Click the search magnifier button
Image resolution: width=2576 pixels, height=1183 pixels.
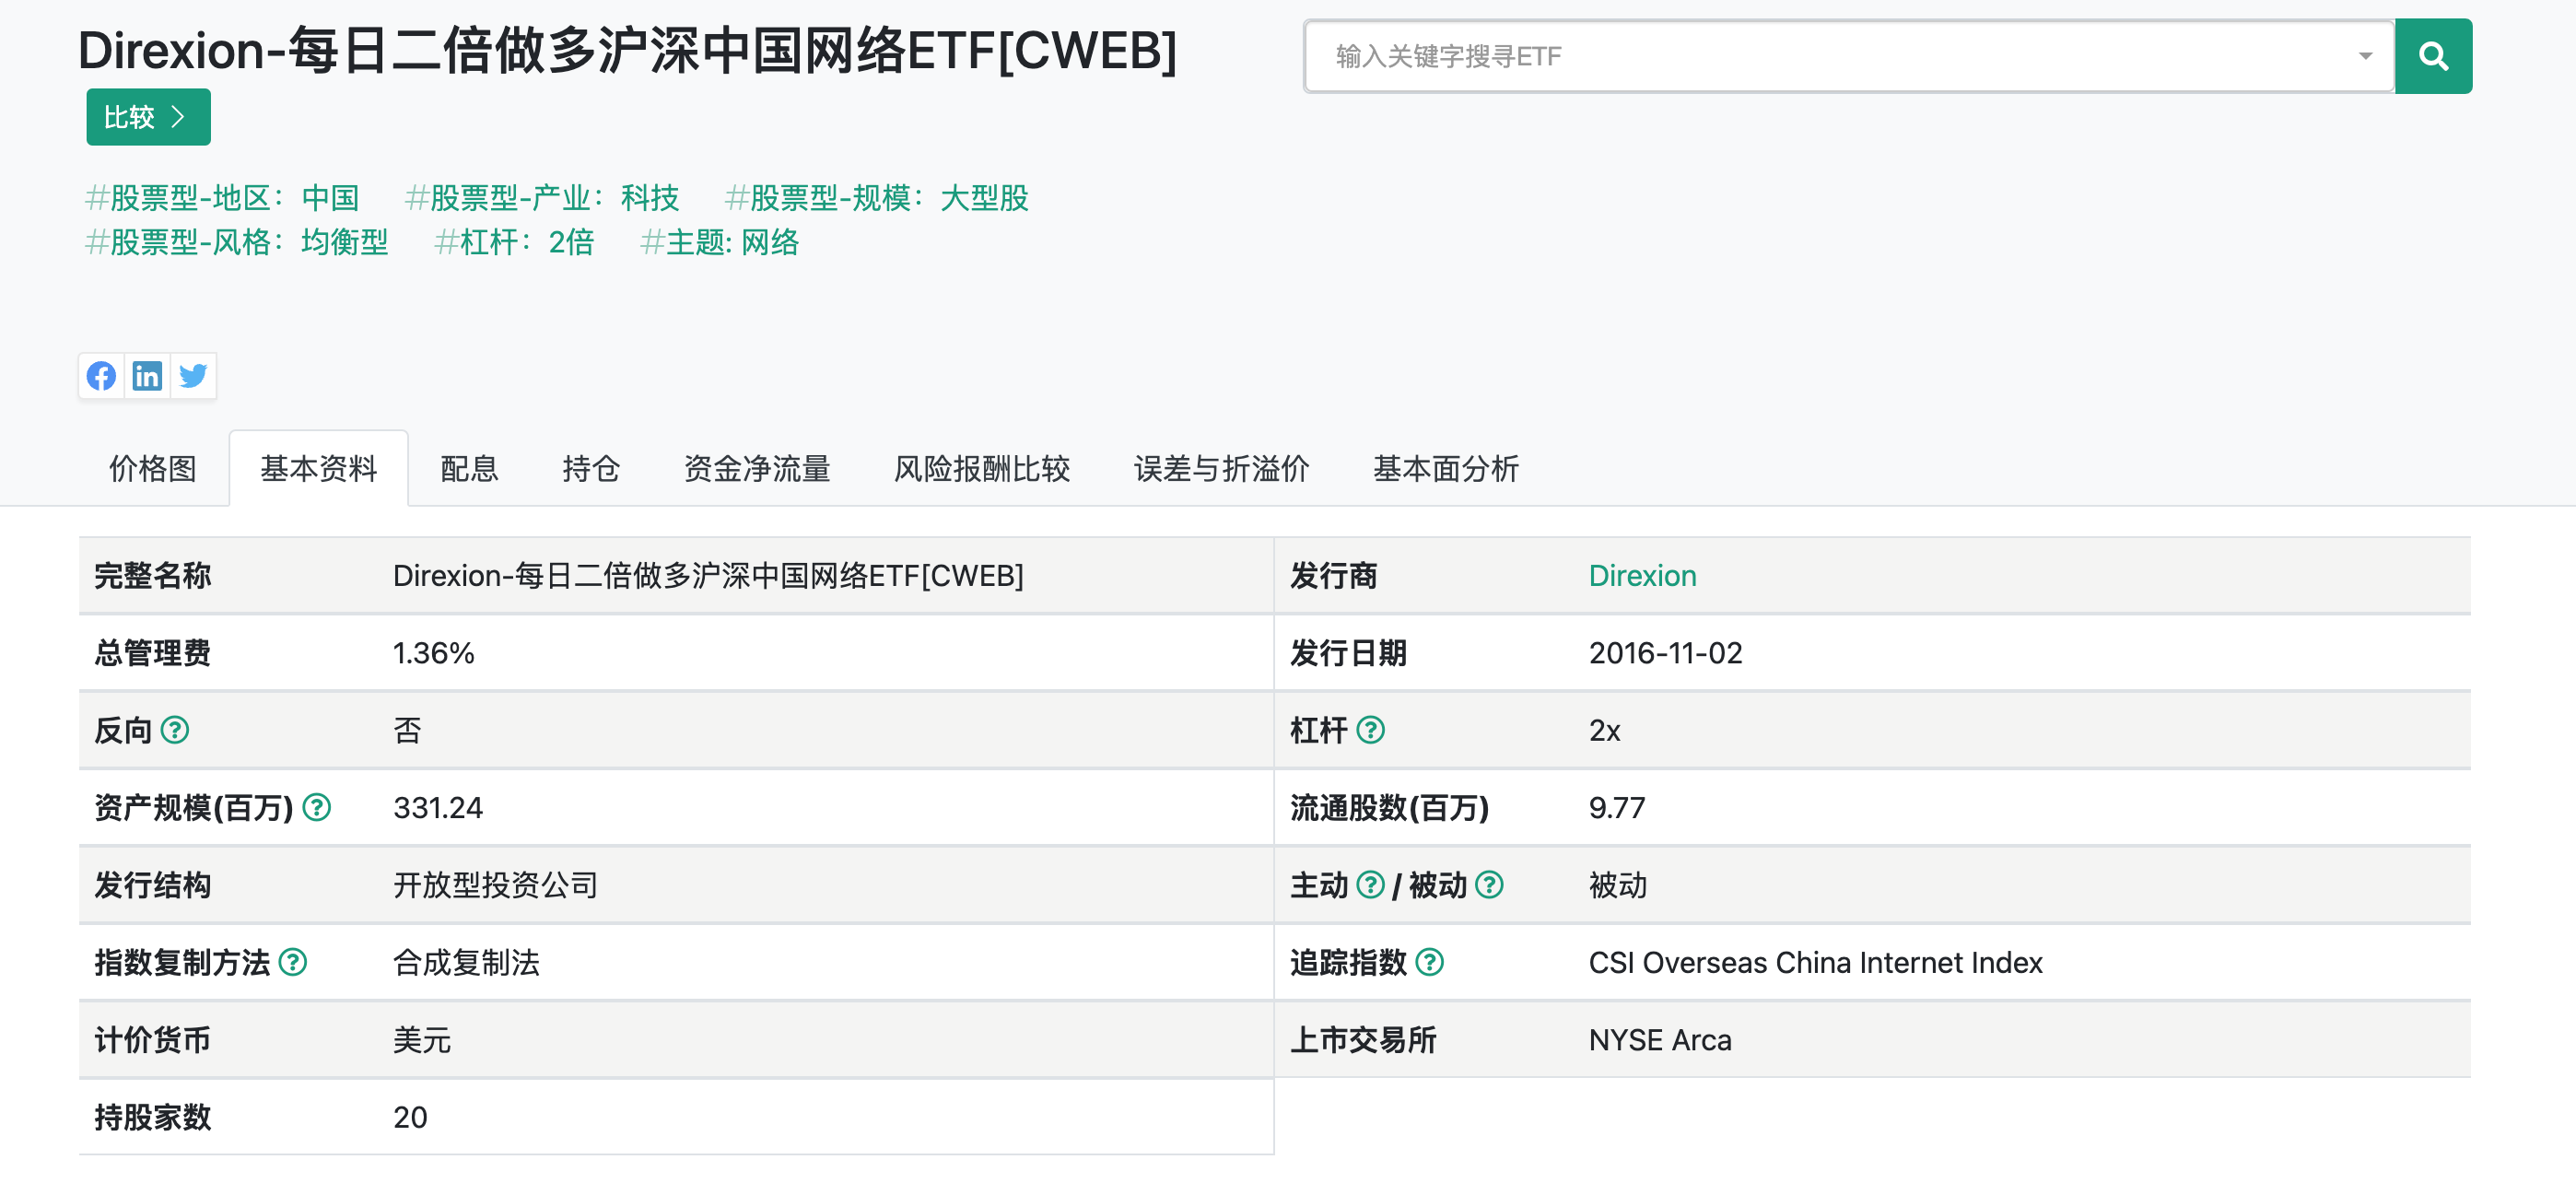pos(2433,56)
